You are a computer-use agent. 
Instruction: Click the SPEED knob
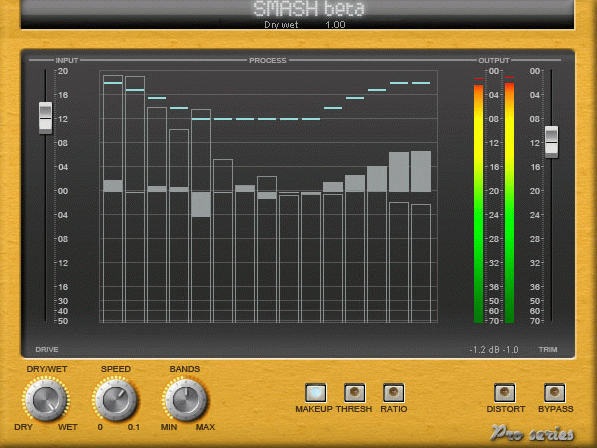point(116,400)
